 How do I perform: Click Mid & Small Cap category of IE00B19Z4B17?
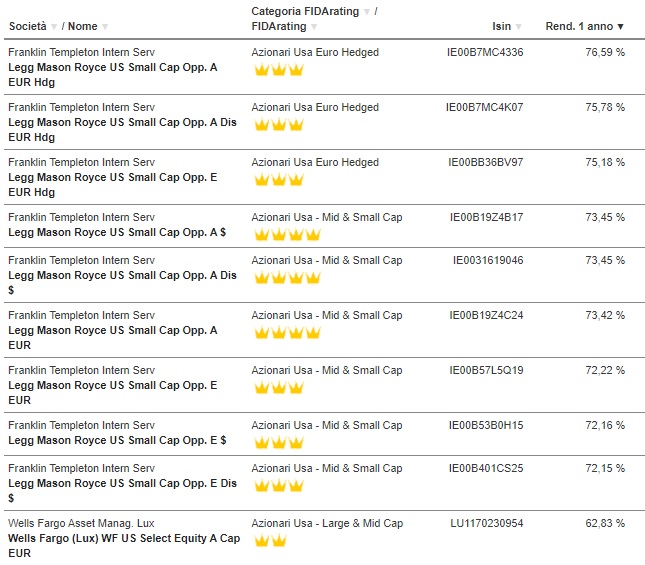pos(327,217)
